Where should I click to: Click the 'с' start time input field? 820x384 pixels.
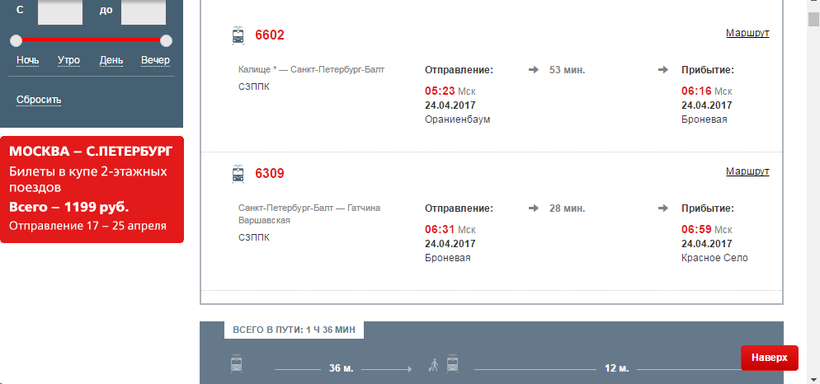click(60, 12)
